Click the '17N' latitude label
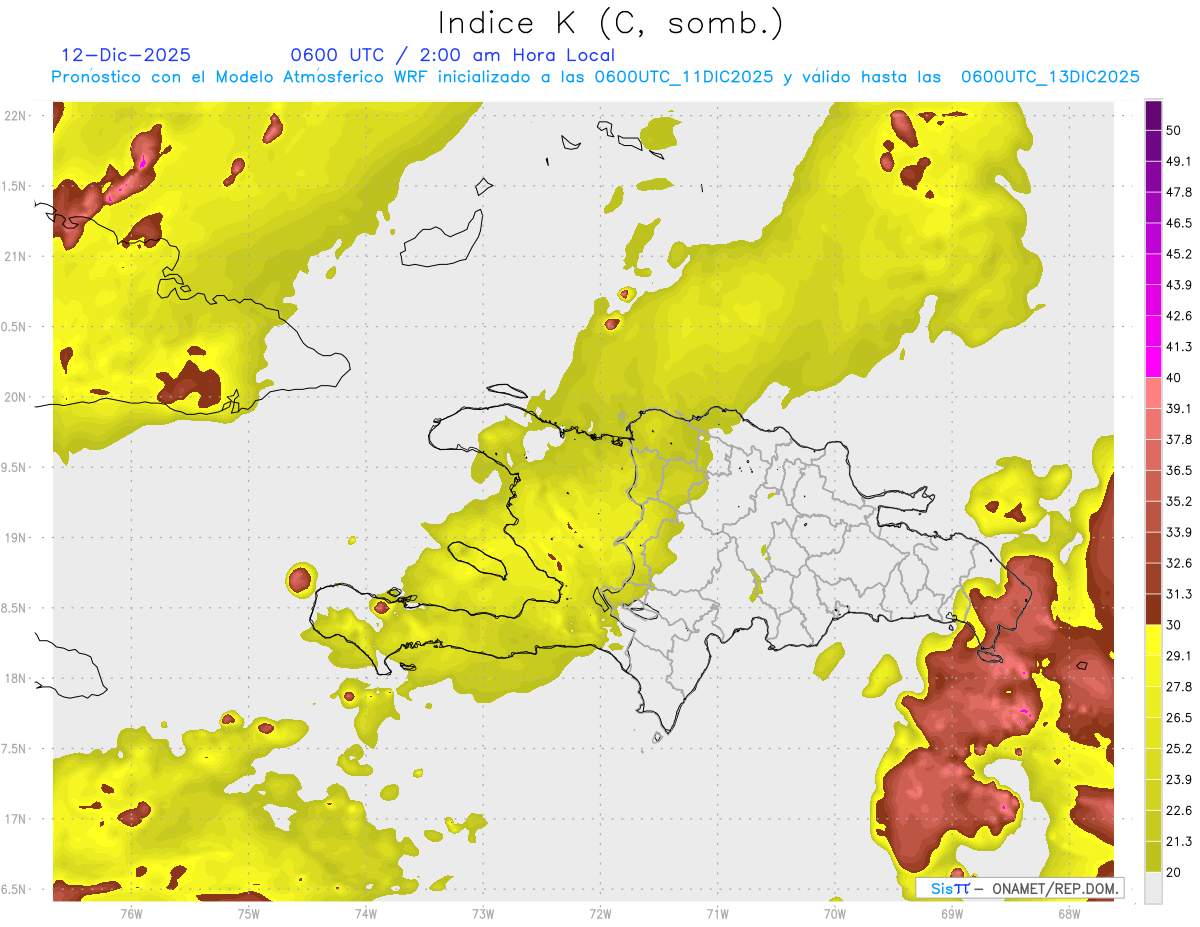 pyautogui.click(x=15, y=819)
